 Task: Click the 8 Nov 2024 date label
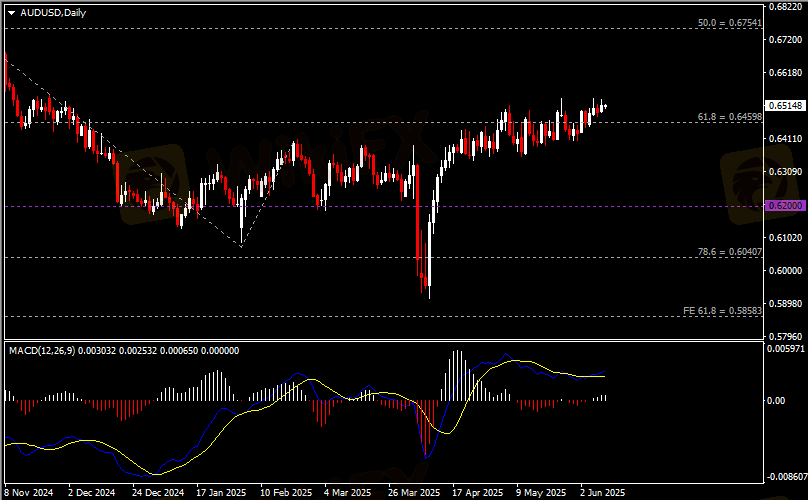[28, 493]
